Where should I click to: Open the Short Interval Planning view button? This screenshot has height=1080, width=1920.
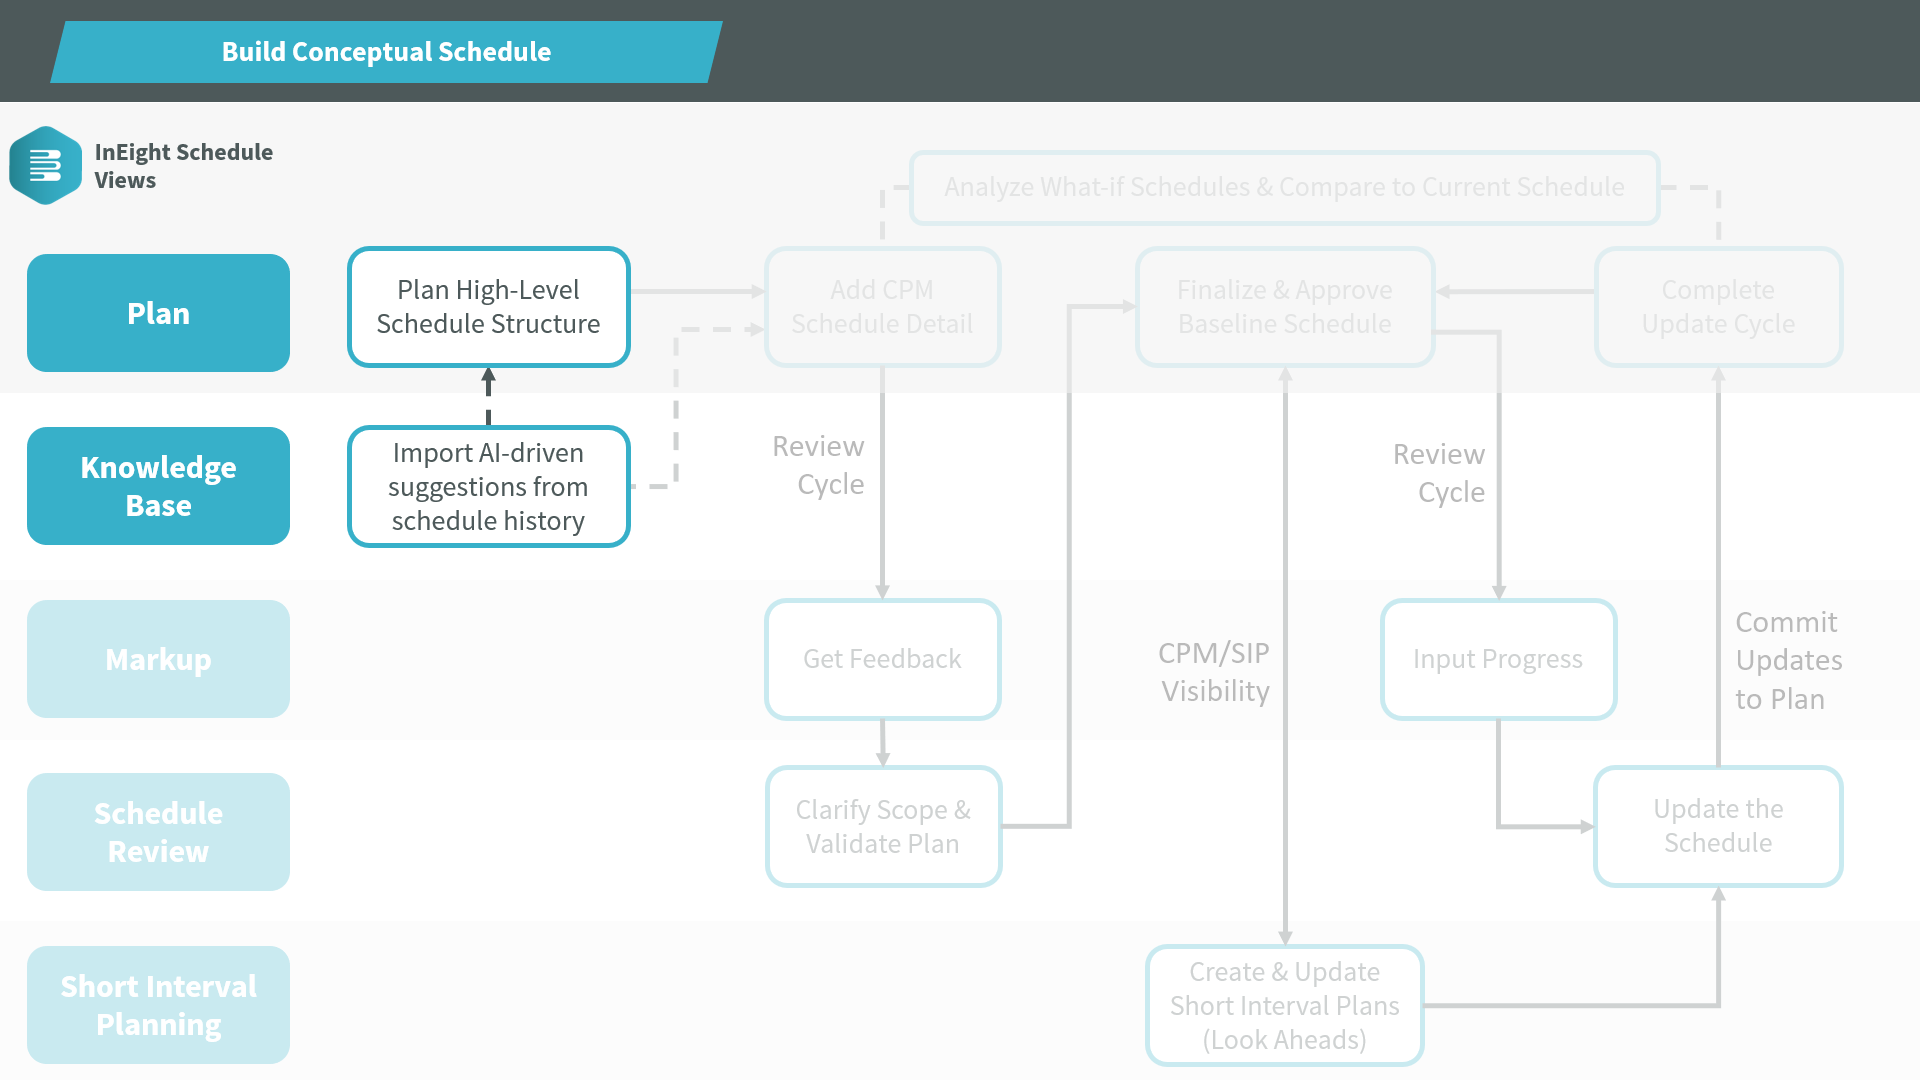(158, 1005)
